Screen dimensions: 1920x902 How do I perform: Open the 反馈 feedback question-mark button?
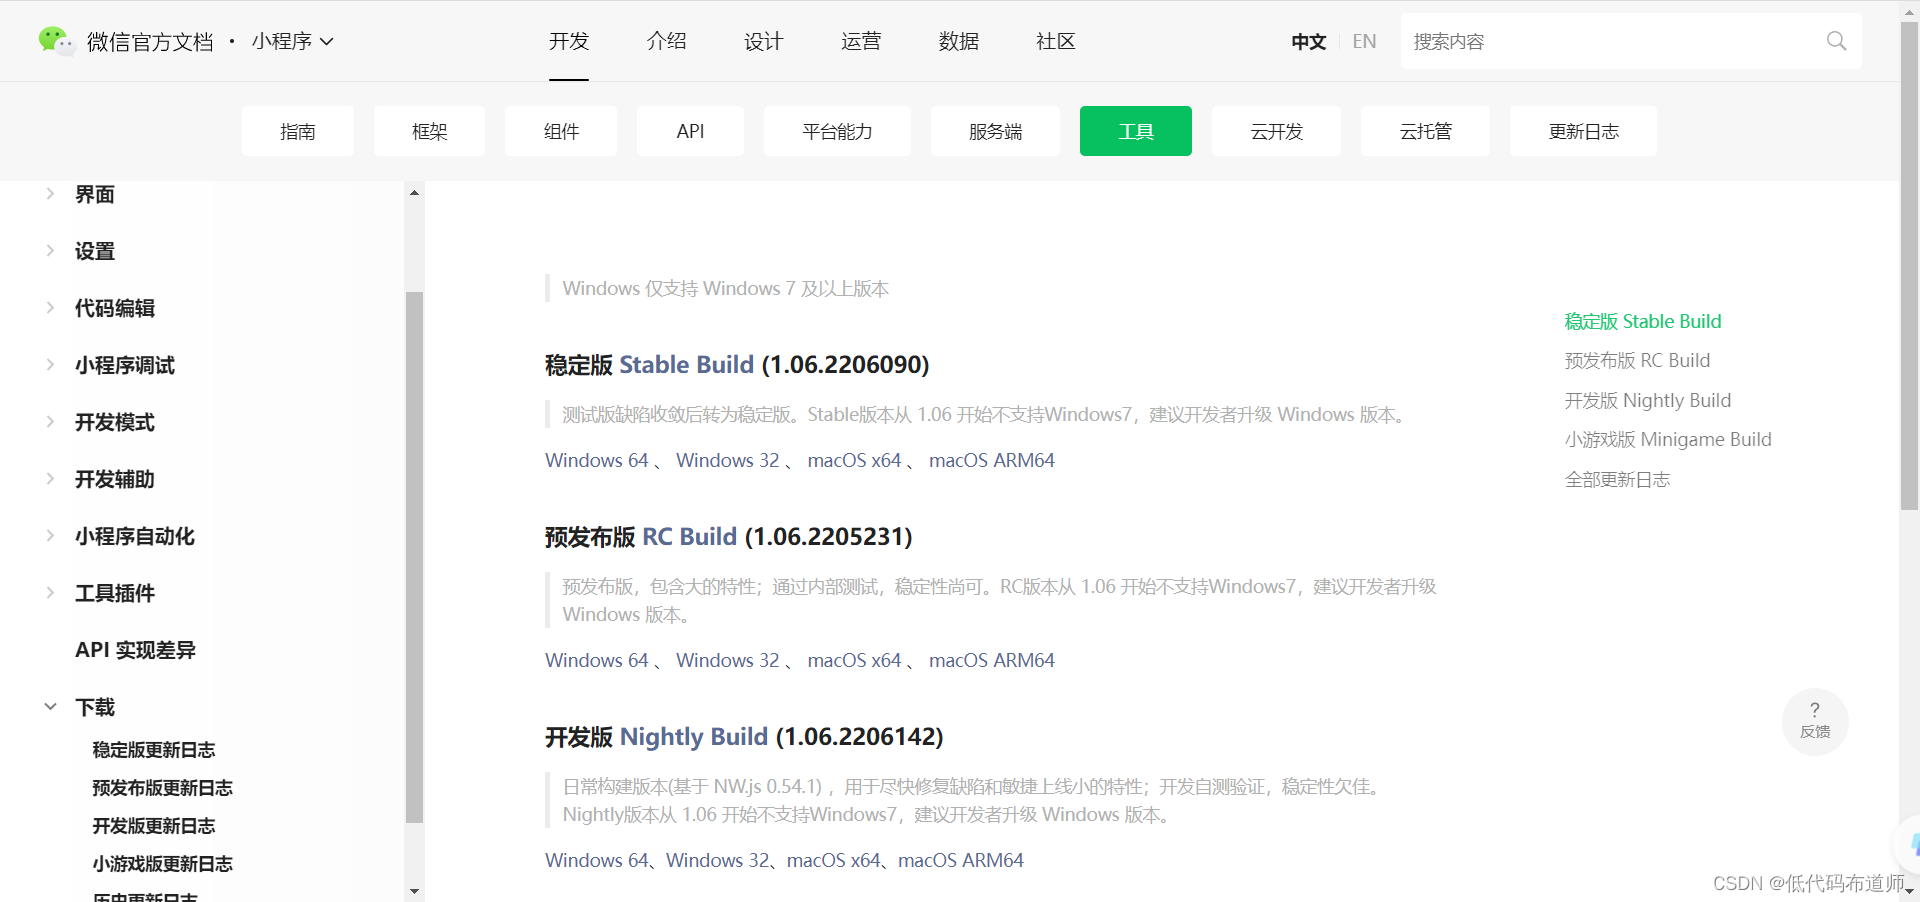[1815, 721]
